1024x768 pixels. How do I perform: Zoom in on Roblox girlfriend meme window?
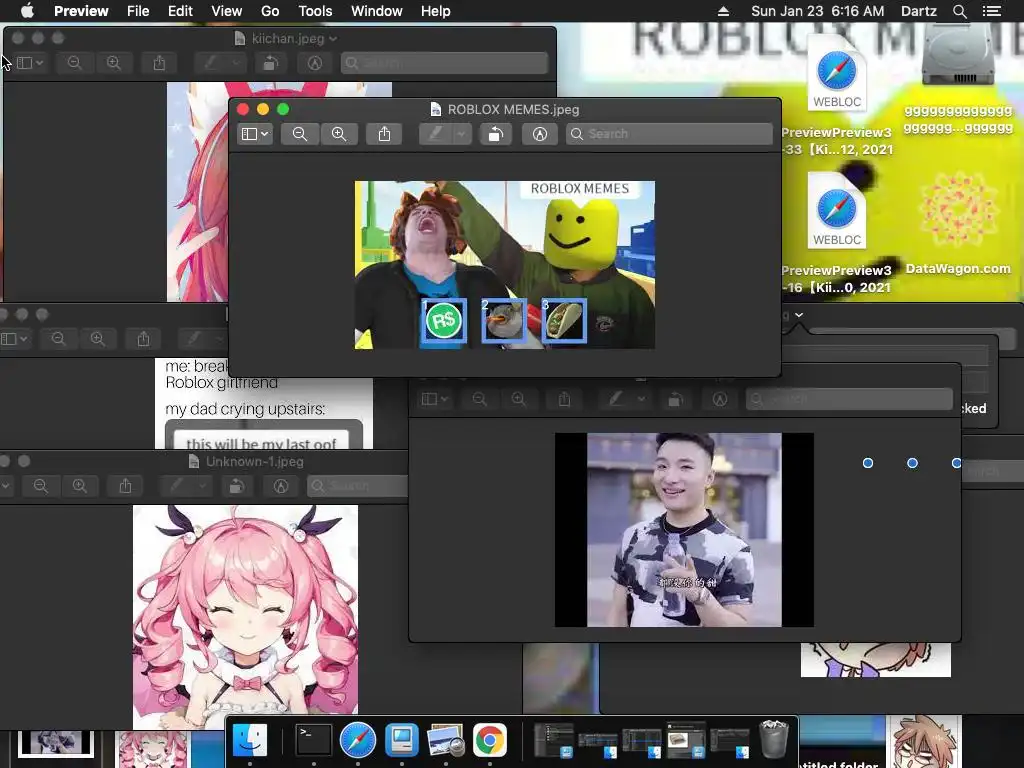(x=97, y=339)
